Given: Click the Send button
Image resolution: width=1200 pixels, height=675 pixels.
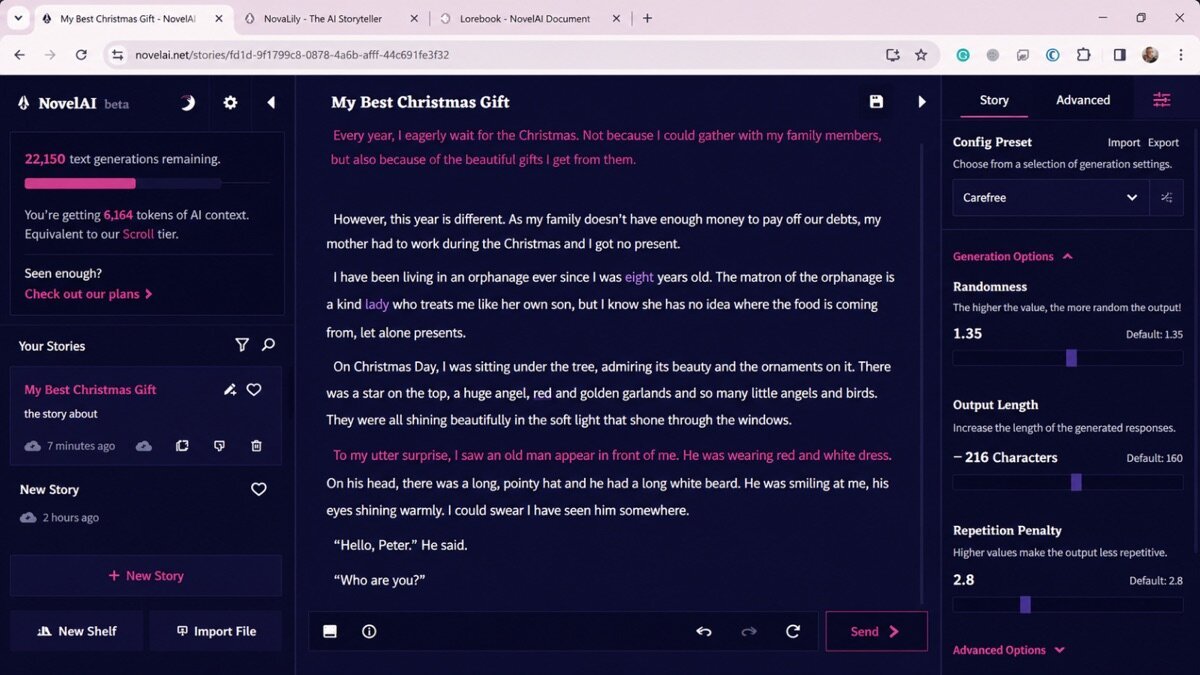Looking at the screenshot, I should click(x=876, y=631).
